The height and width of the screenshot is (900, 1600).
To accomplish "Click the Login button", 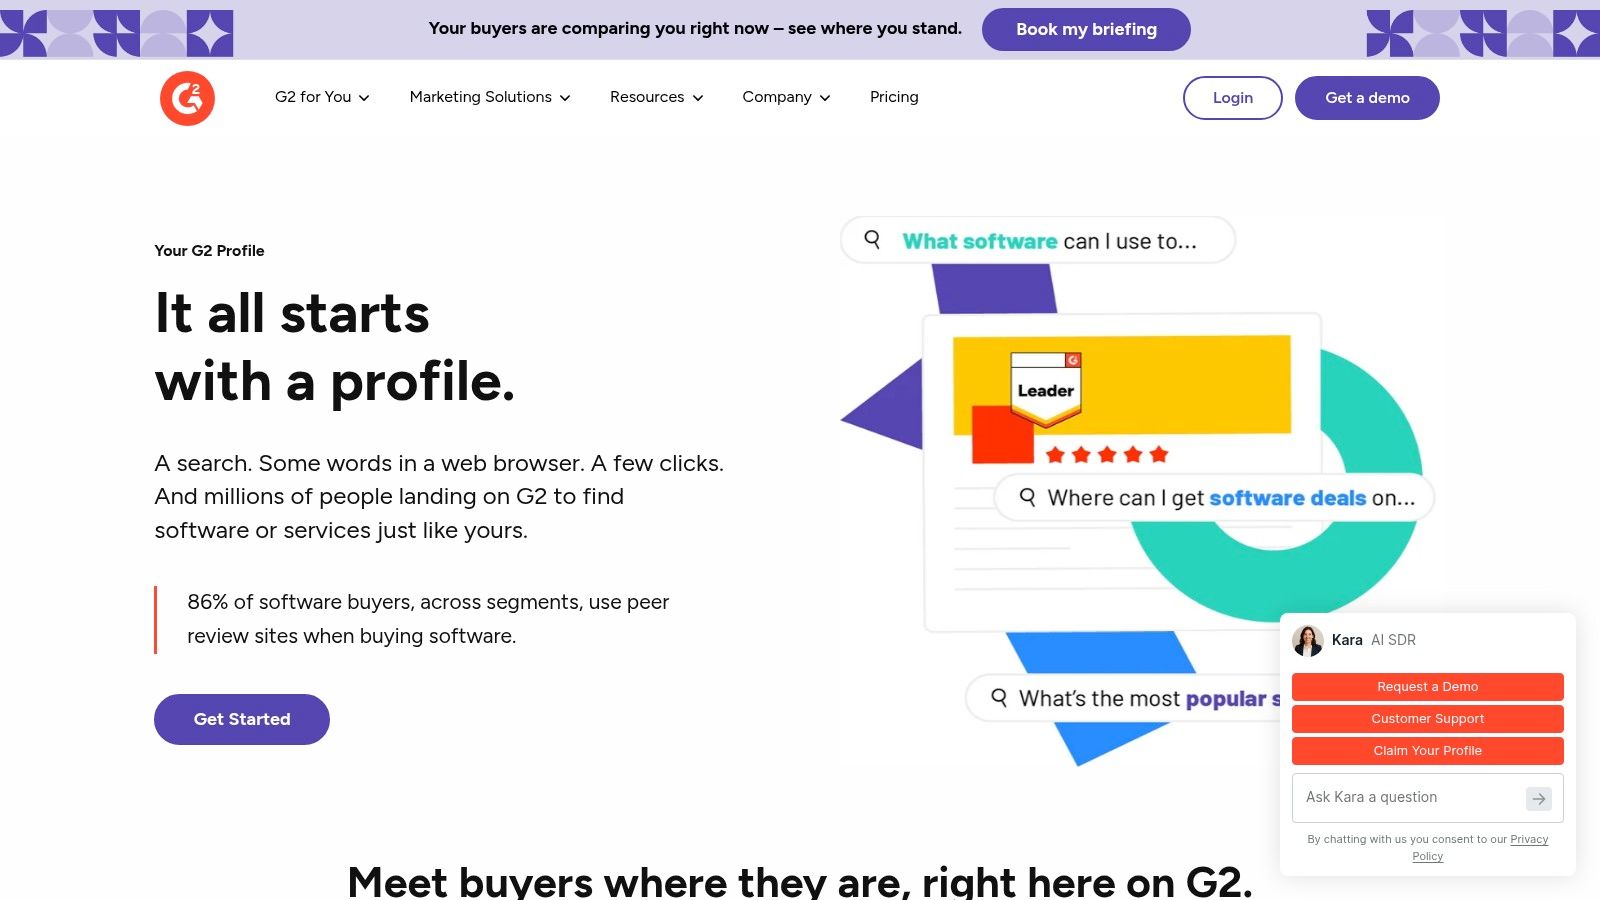I will [1233, 98].
